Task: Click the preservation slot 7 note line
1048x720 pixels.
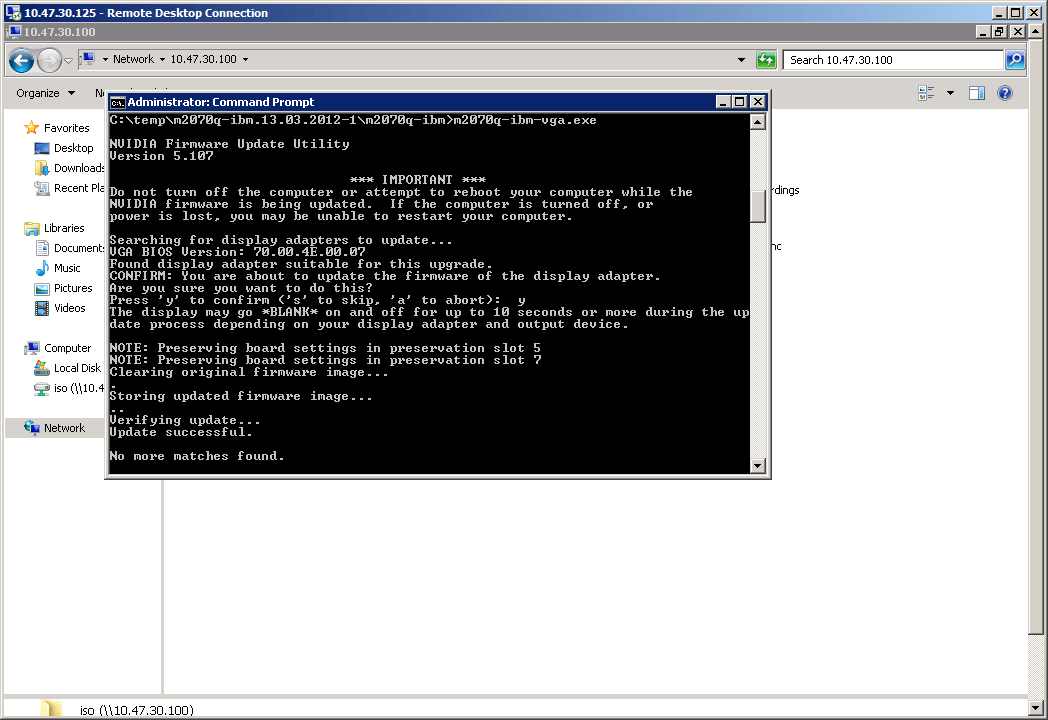Action: 325,360
